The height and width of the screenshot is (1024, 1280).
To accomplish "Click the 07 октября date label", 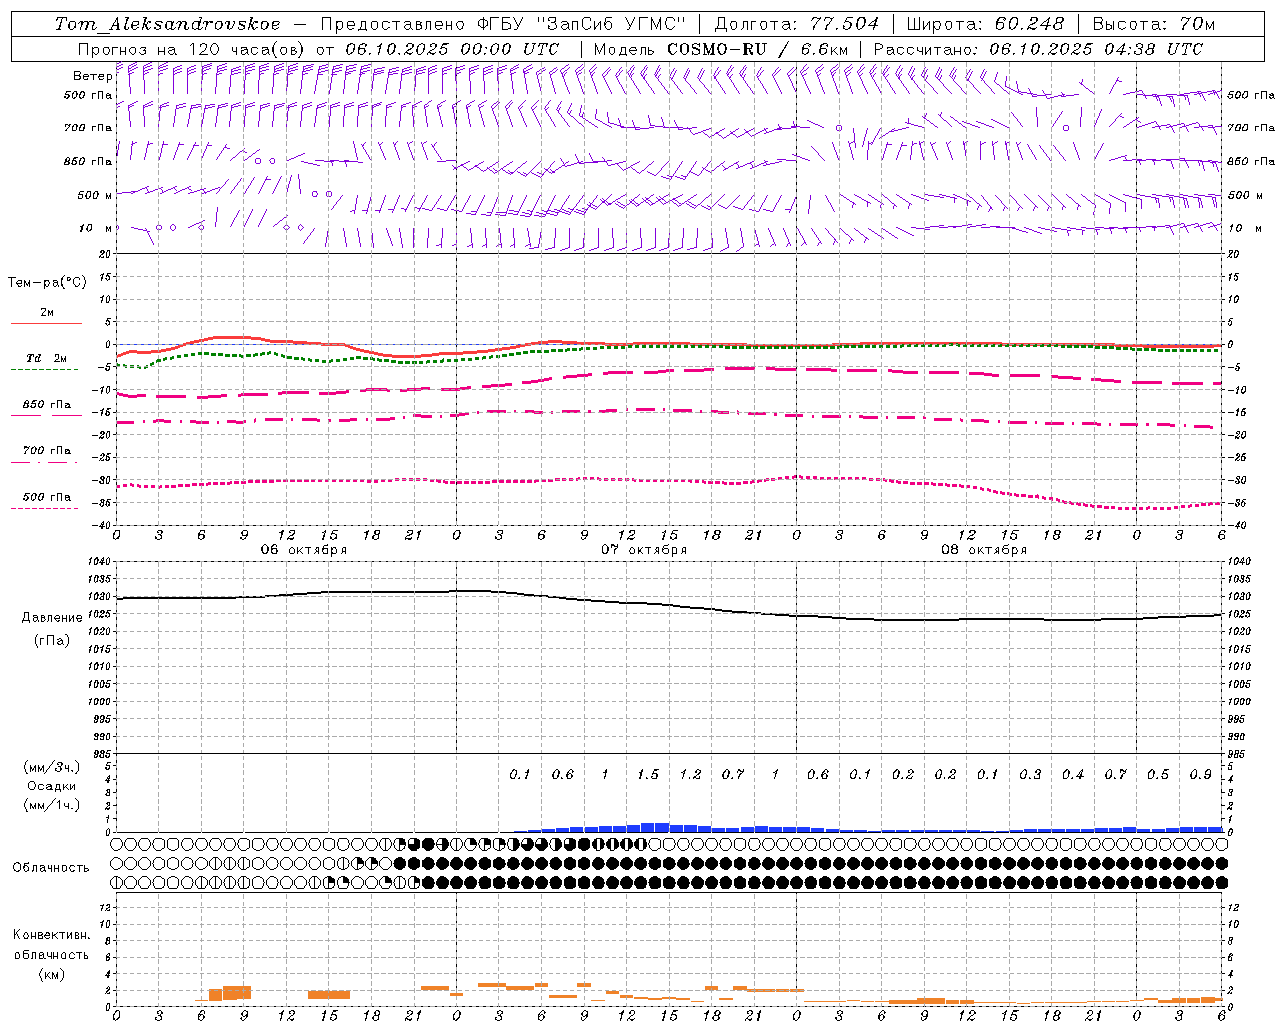I will click(x=644, y=550).
